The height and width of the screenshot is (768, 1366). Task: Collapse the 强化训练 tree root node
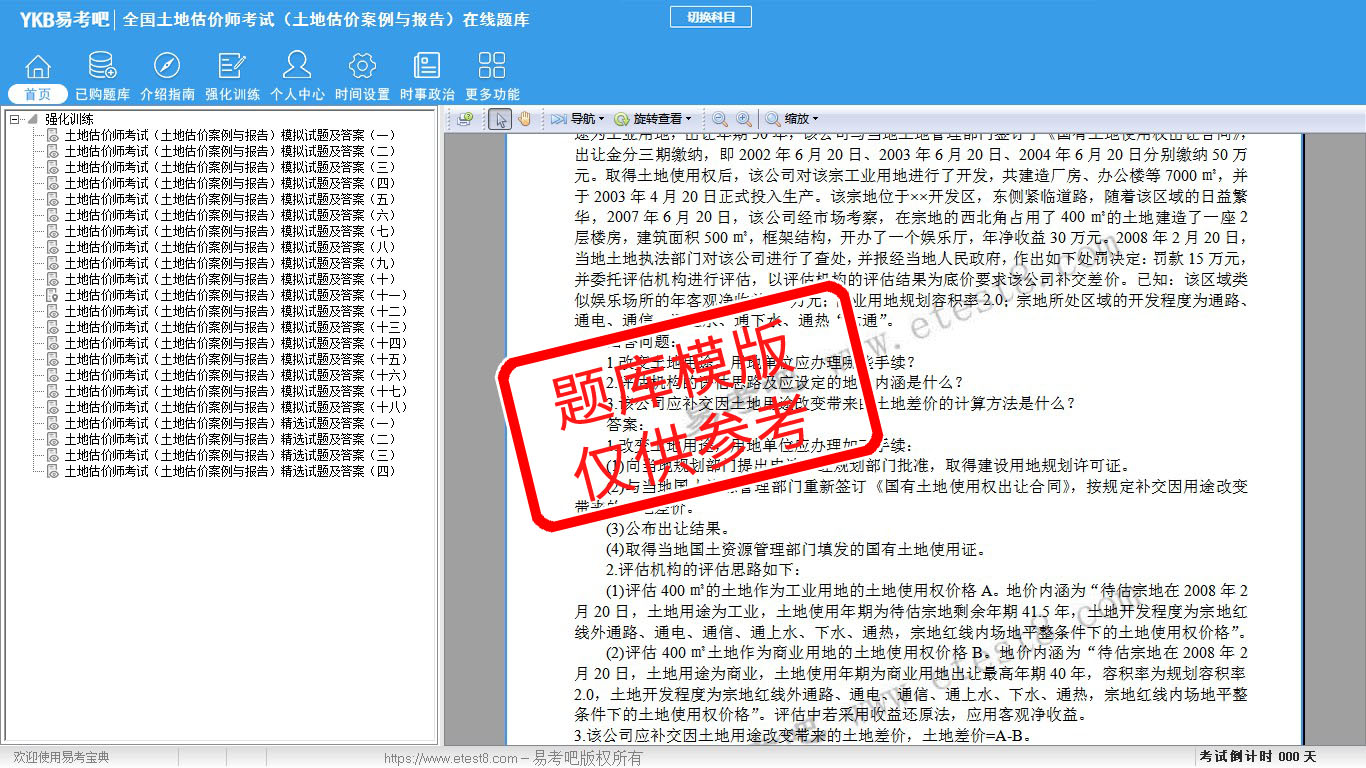point(15,119)
